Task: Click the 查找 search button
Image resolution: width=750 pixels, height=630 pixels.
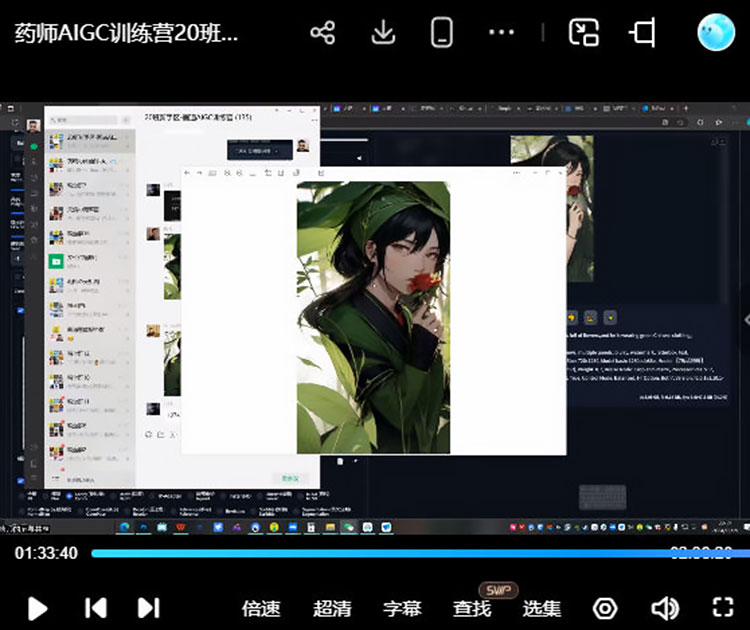Action: click(472, 608)
